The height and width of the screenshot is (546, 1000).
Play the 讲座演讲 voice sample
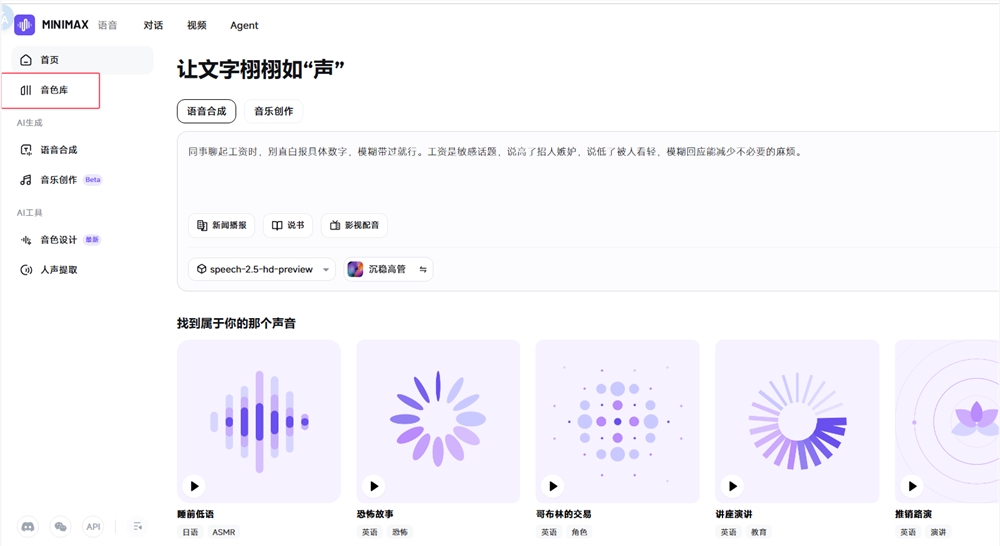click(733, 486)
